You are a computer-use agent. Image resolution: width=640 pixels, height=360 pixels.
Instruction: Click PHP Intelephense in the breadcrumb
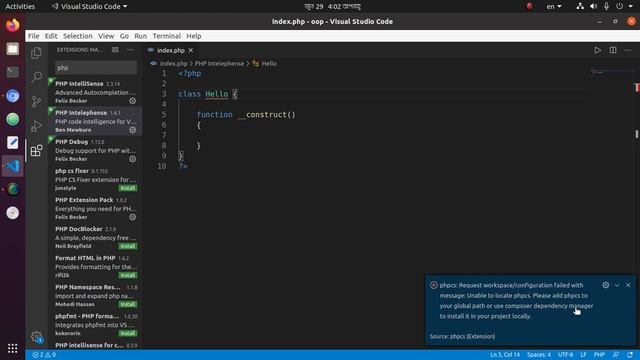(x=219, y=63)
